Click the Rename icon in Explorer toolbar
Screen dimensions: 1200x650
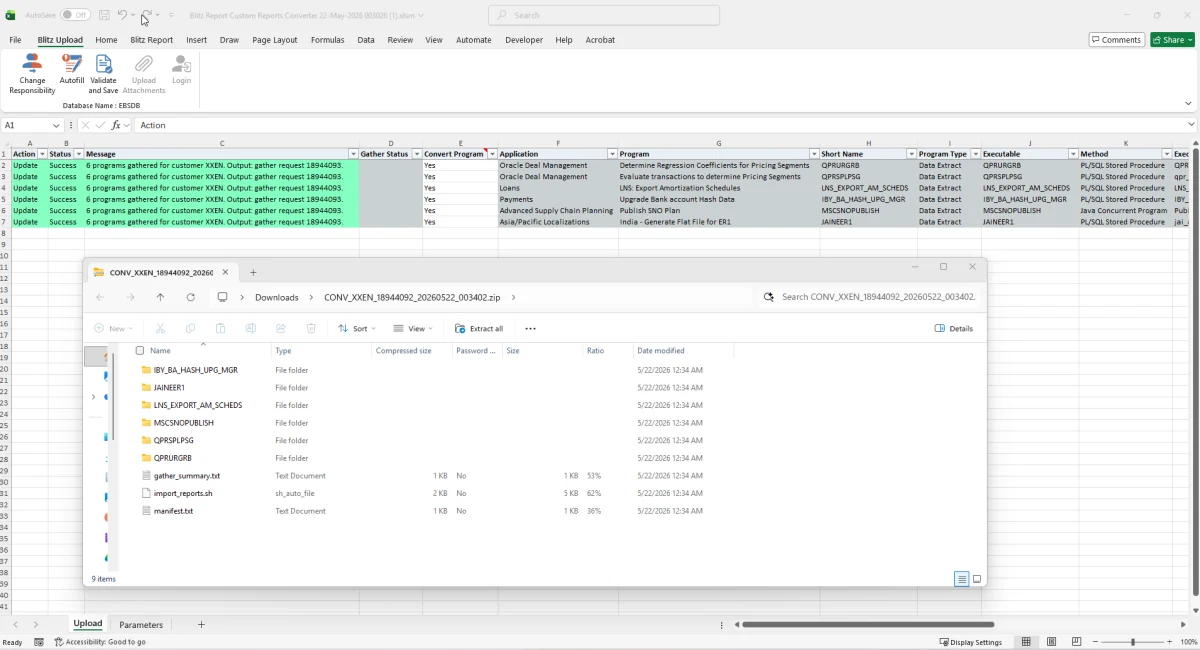click(250, 328)
